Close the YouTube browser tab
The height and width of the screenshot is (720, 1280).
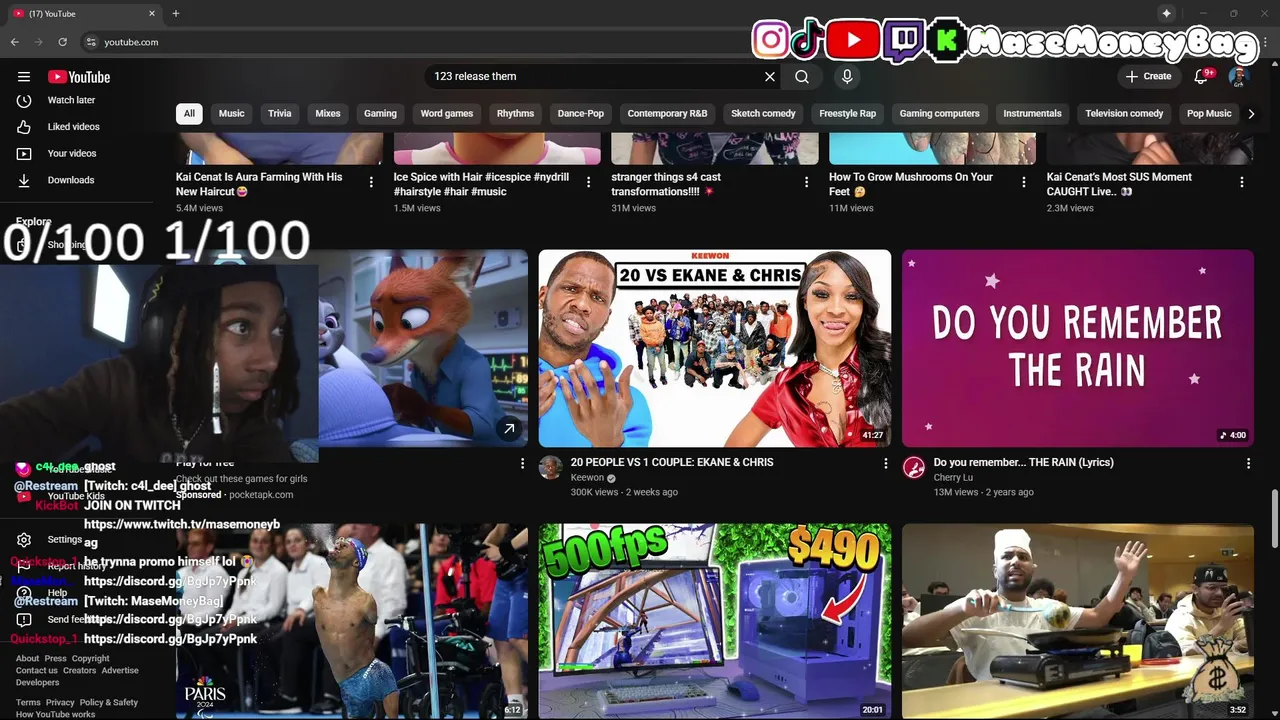pos(152,14)
